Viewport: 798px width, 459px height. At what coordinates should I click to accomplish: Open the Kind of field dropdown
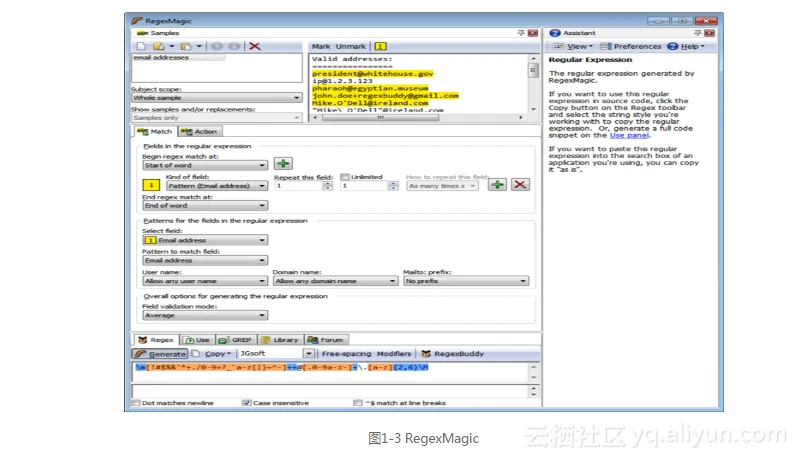(217, 186)
